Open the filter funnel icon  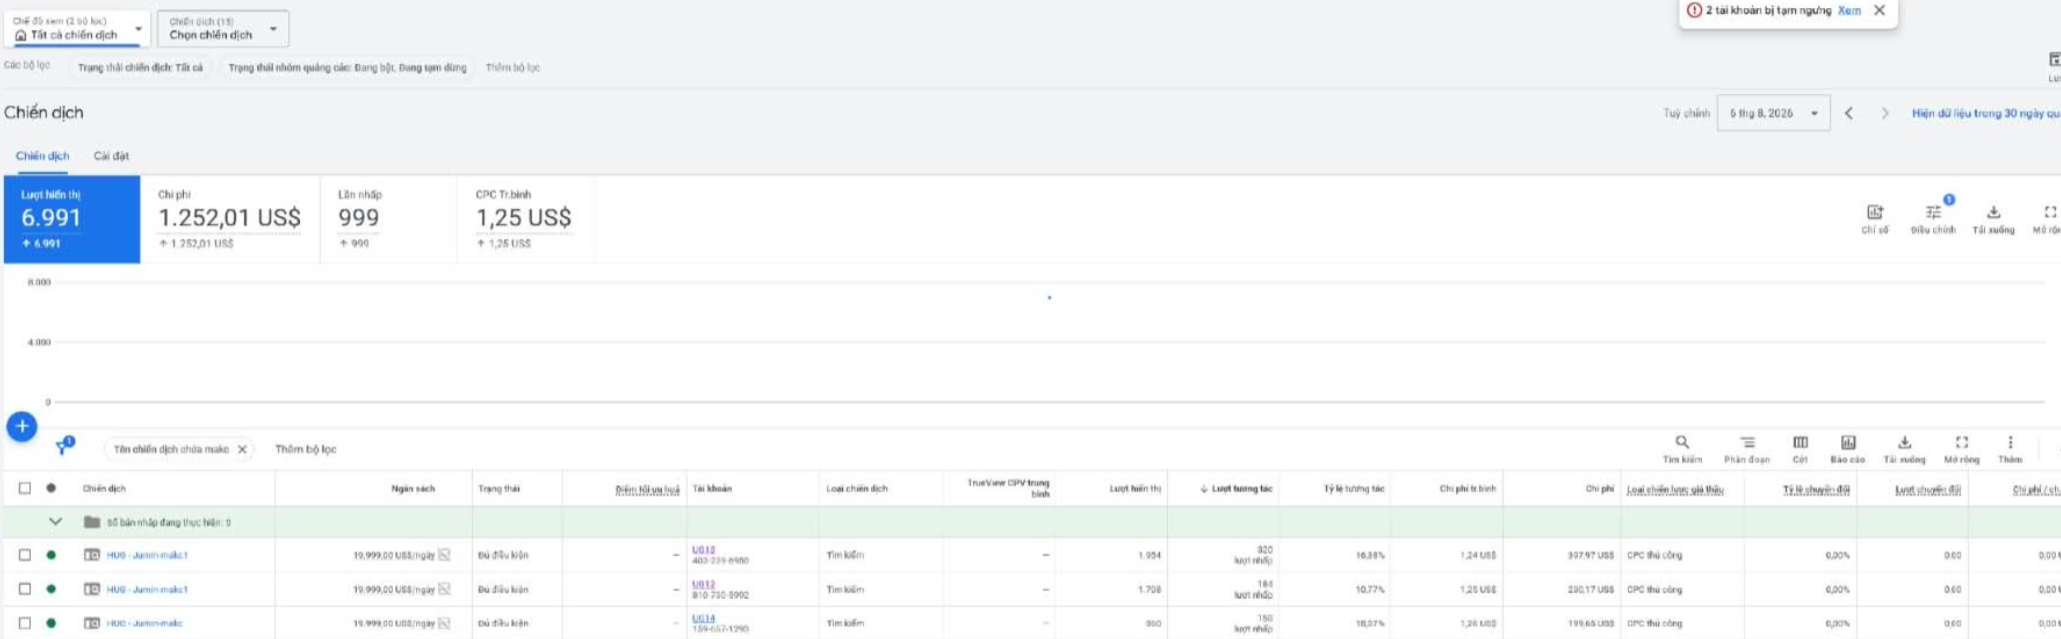tap(64, 446)
